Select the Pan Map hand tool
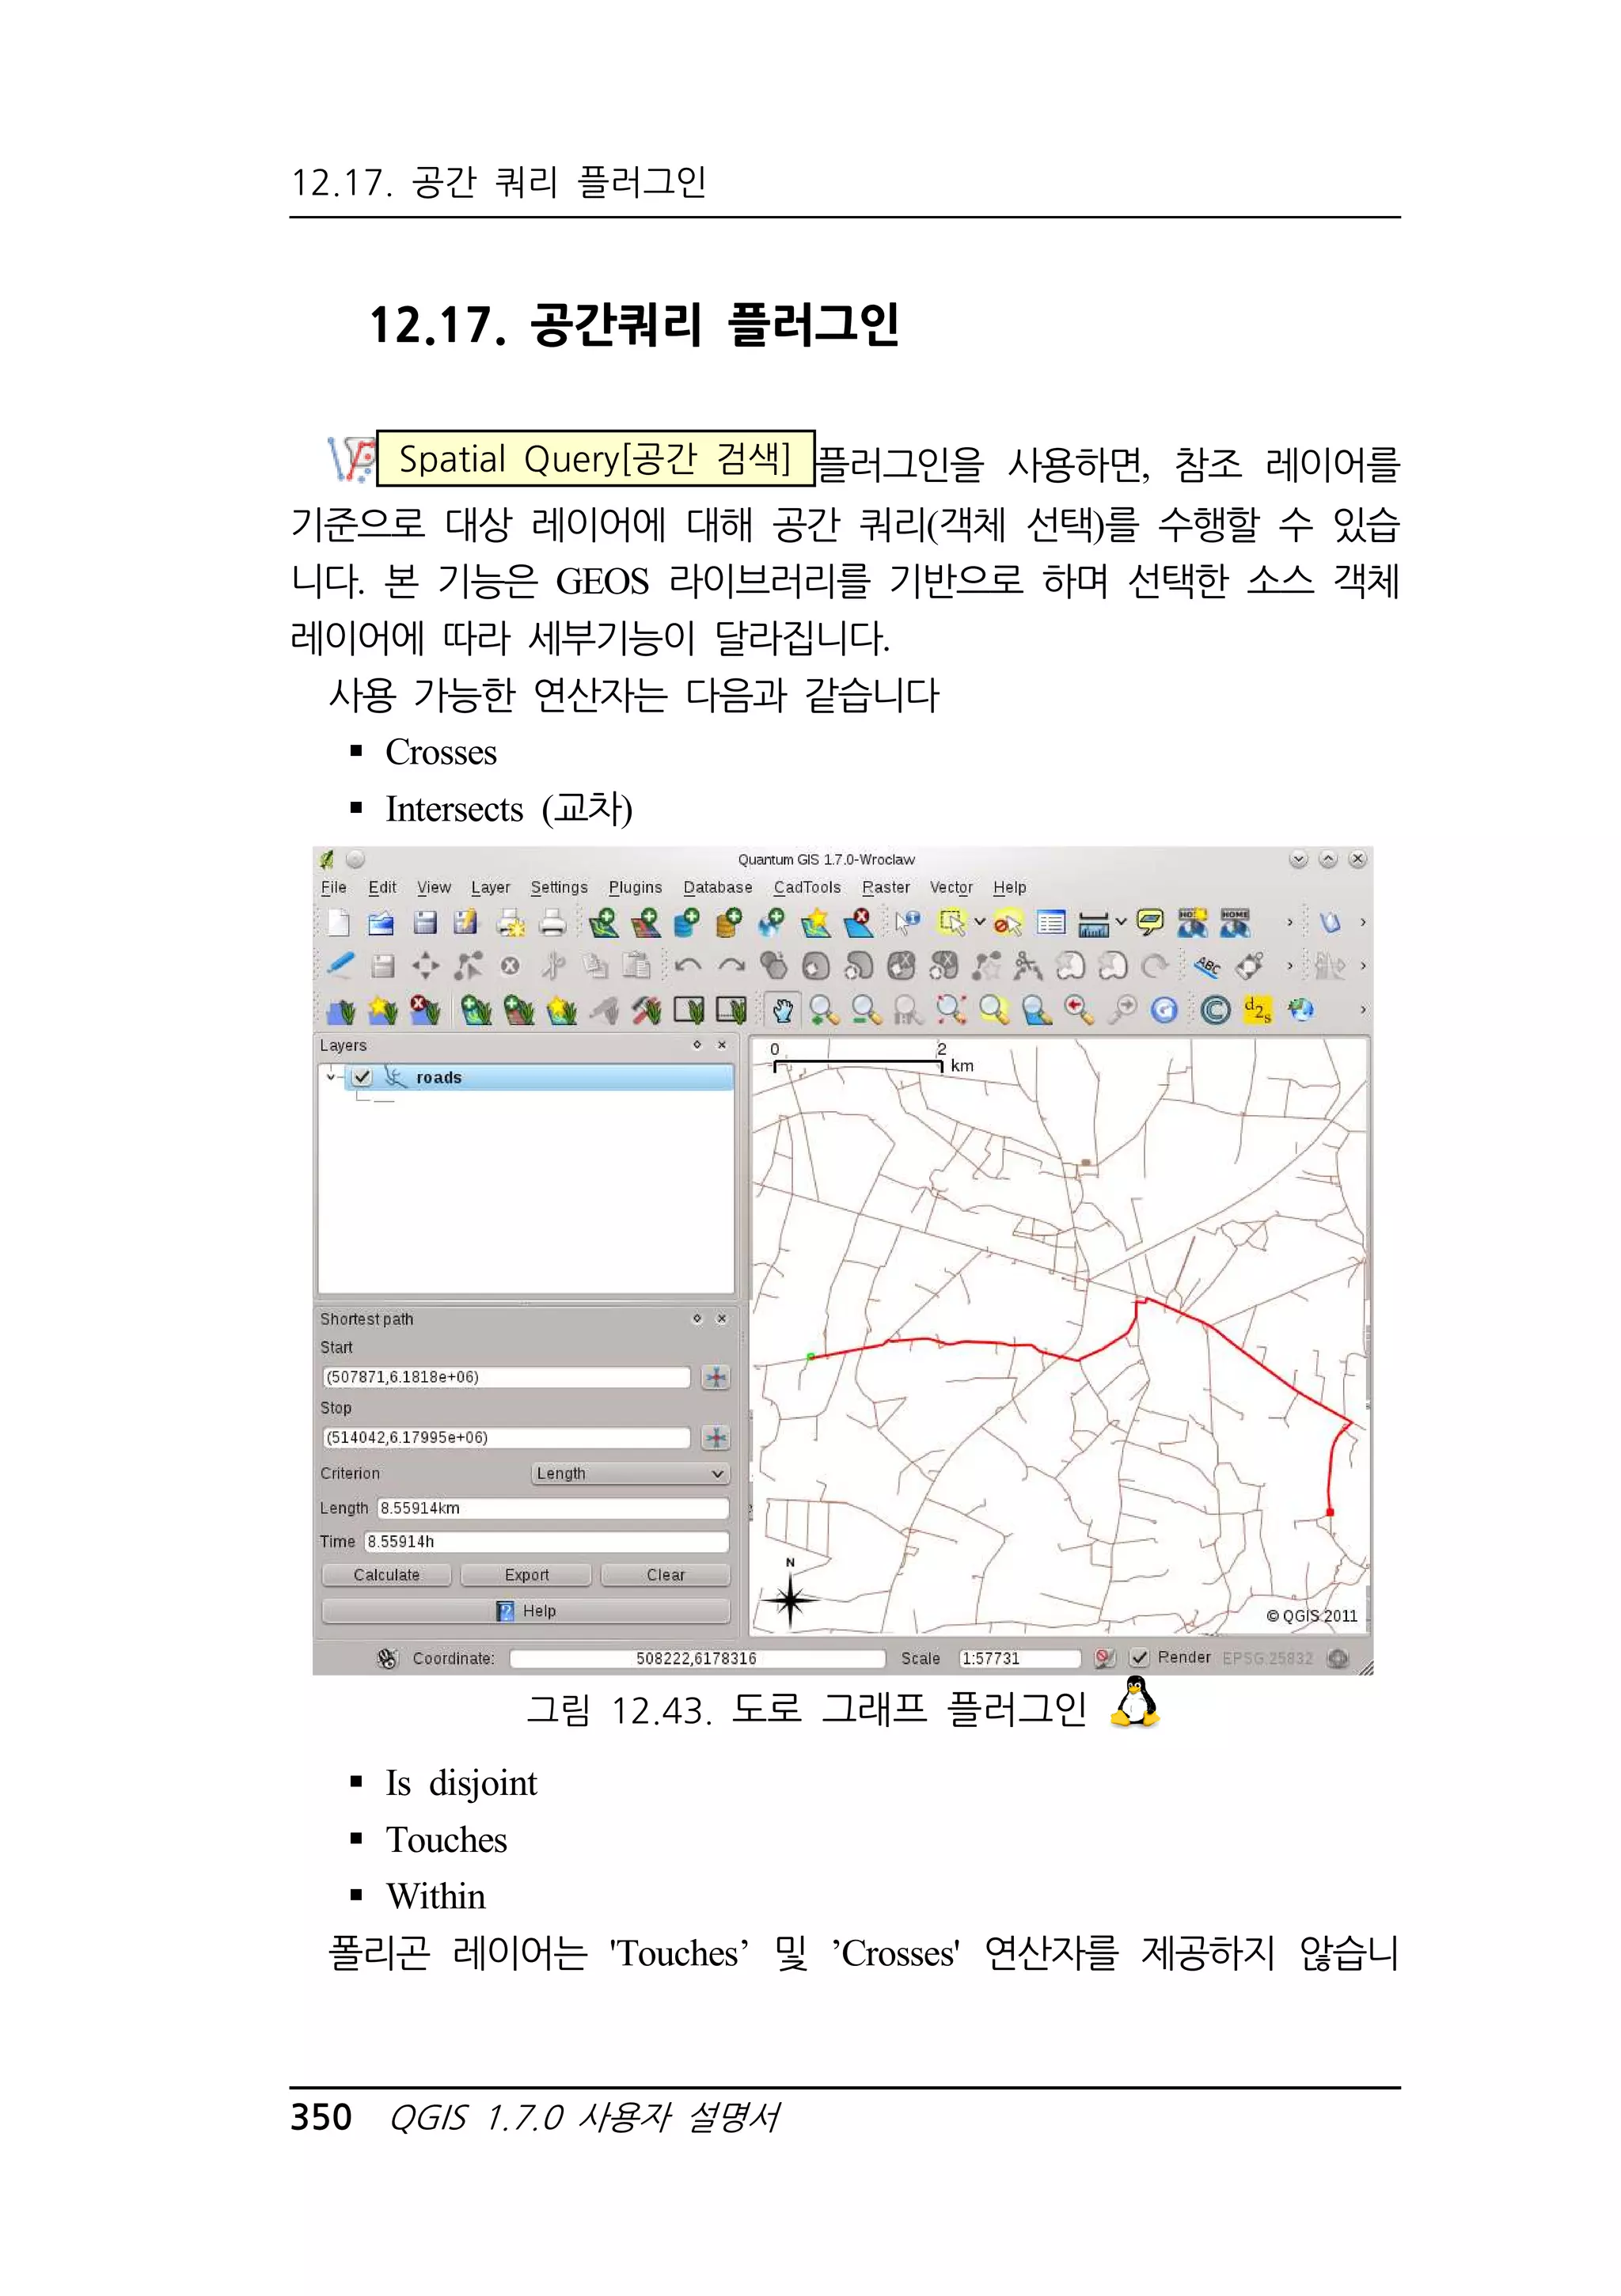This screenshot has width=1621, height=2296. click(x=782, y=1010)
